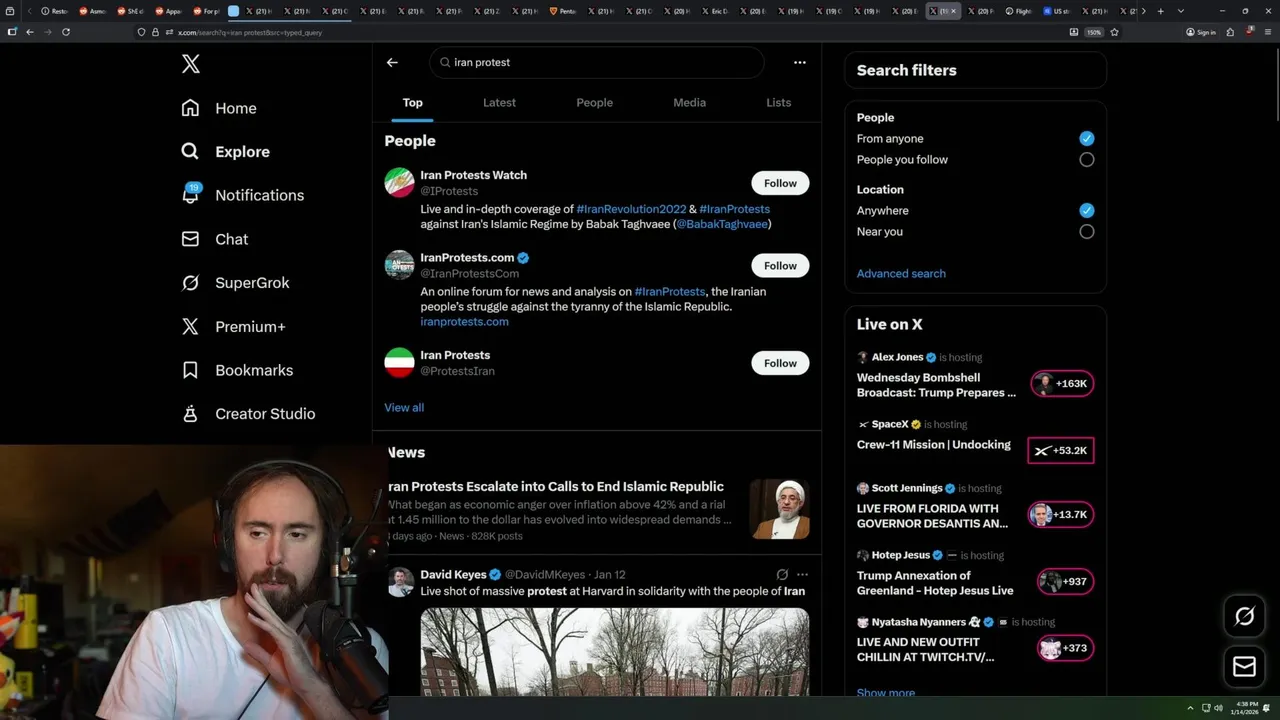Open SuperGrok in the sidebar

235,283
